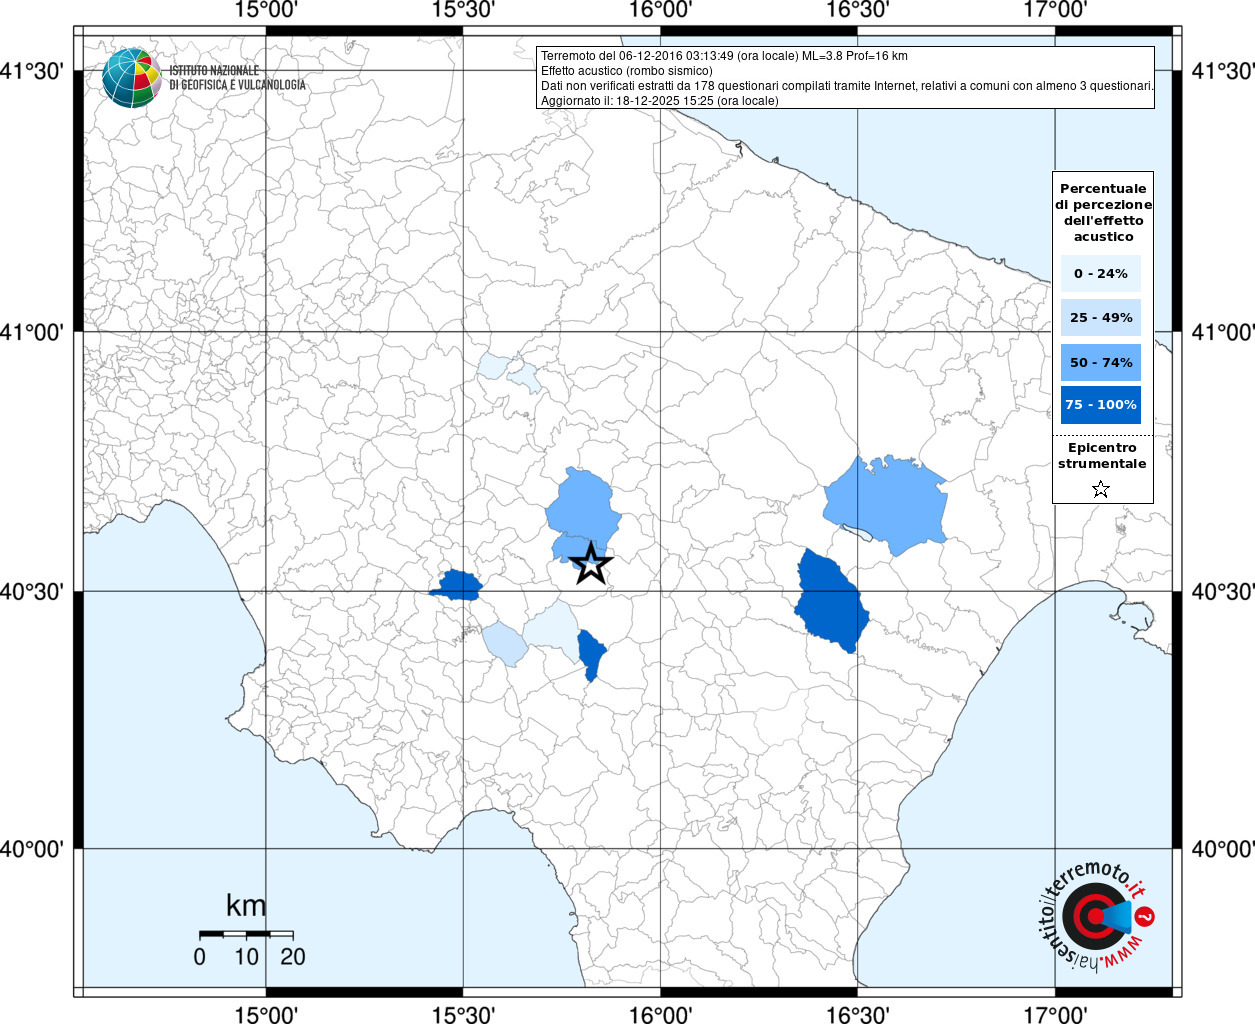The image size is (1255, 1024).
Task: Click the km scale bar
Action: [246, 934]
